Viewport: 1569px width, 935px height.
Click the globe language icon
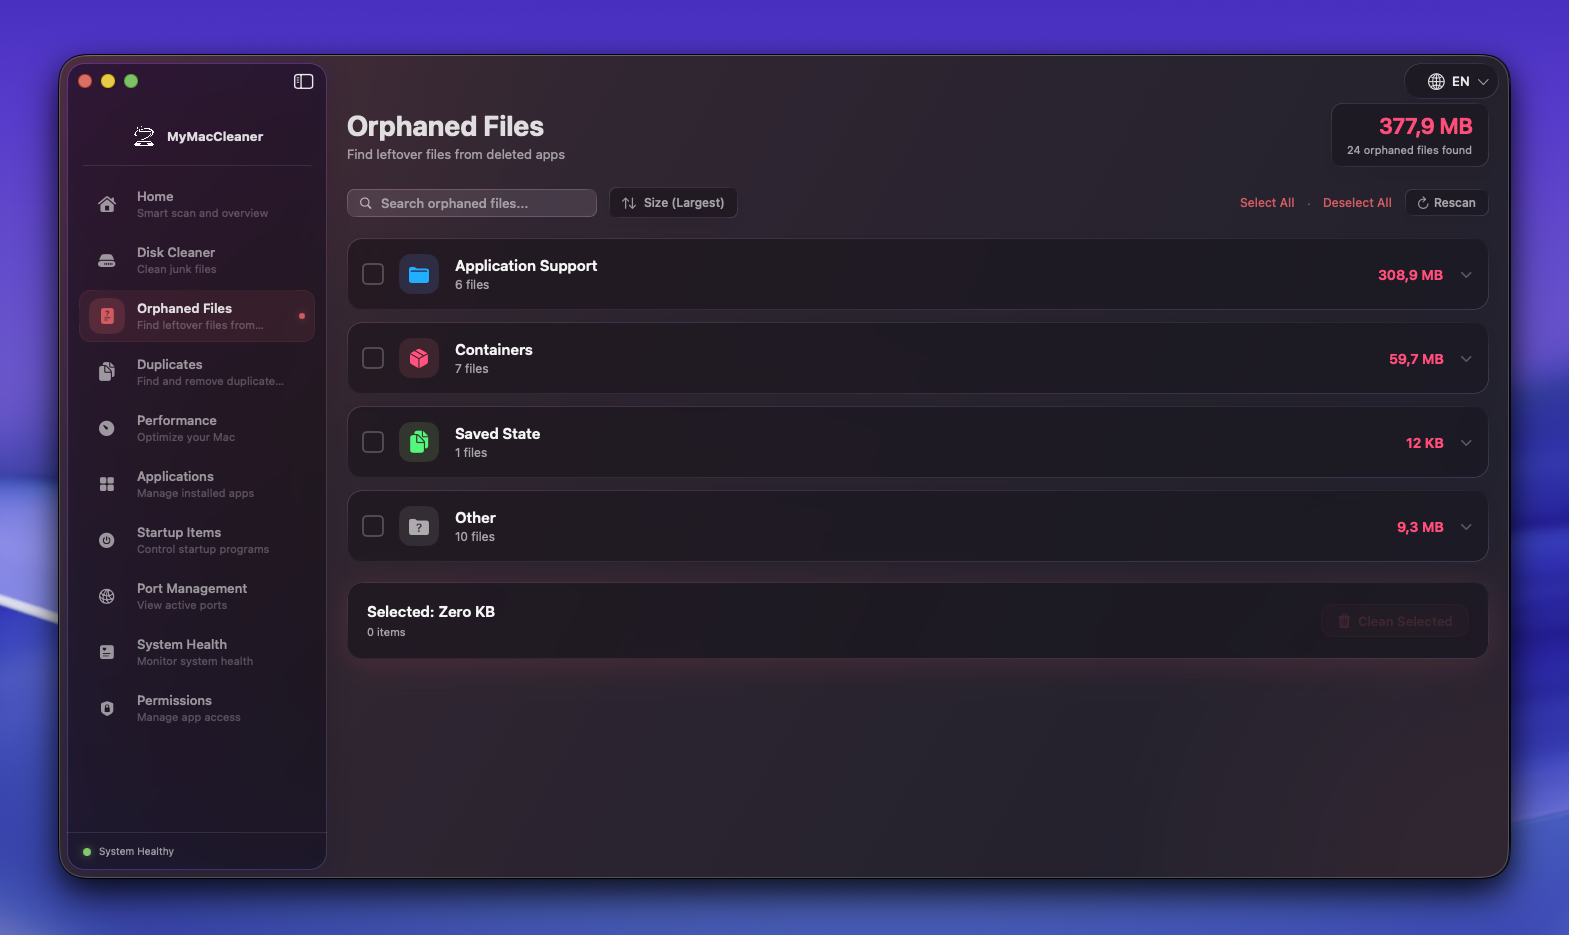1436,81
